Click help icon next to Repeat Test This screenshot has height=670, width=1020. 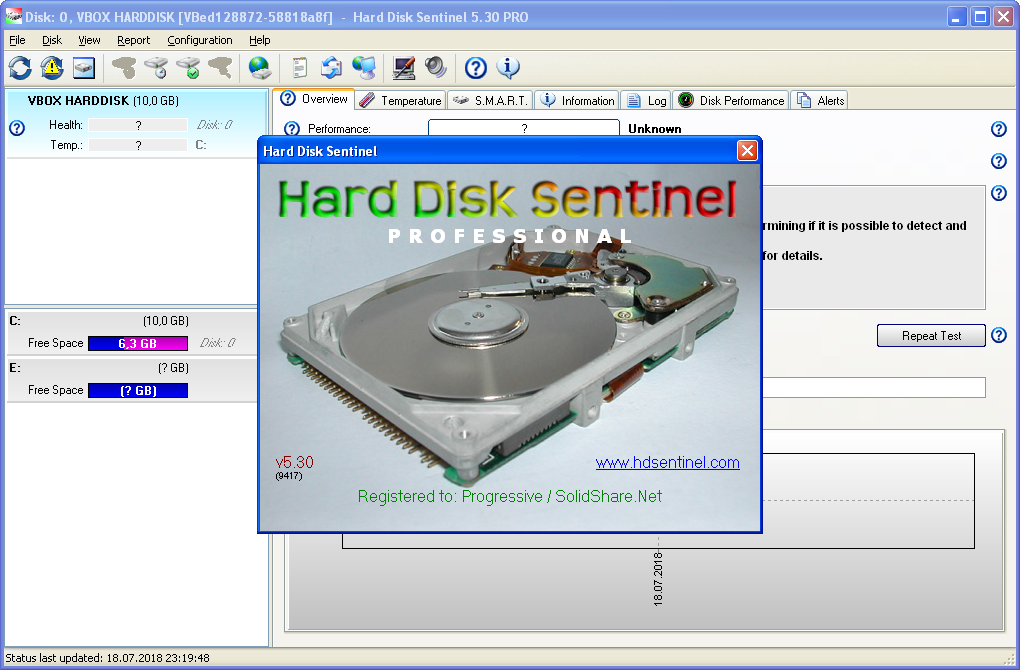(999, 336)
